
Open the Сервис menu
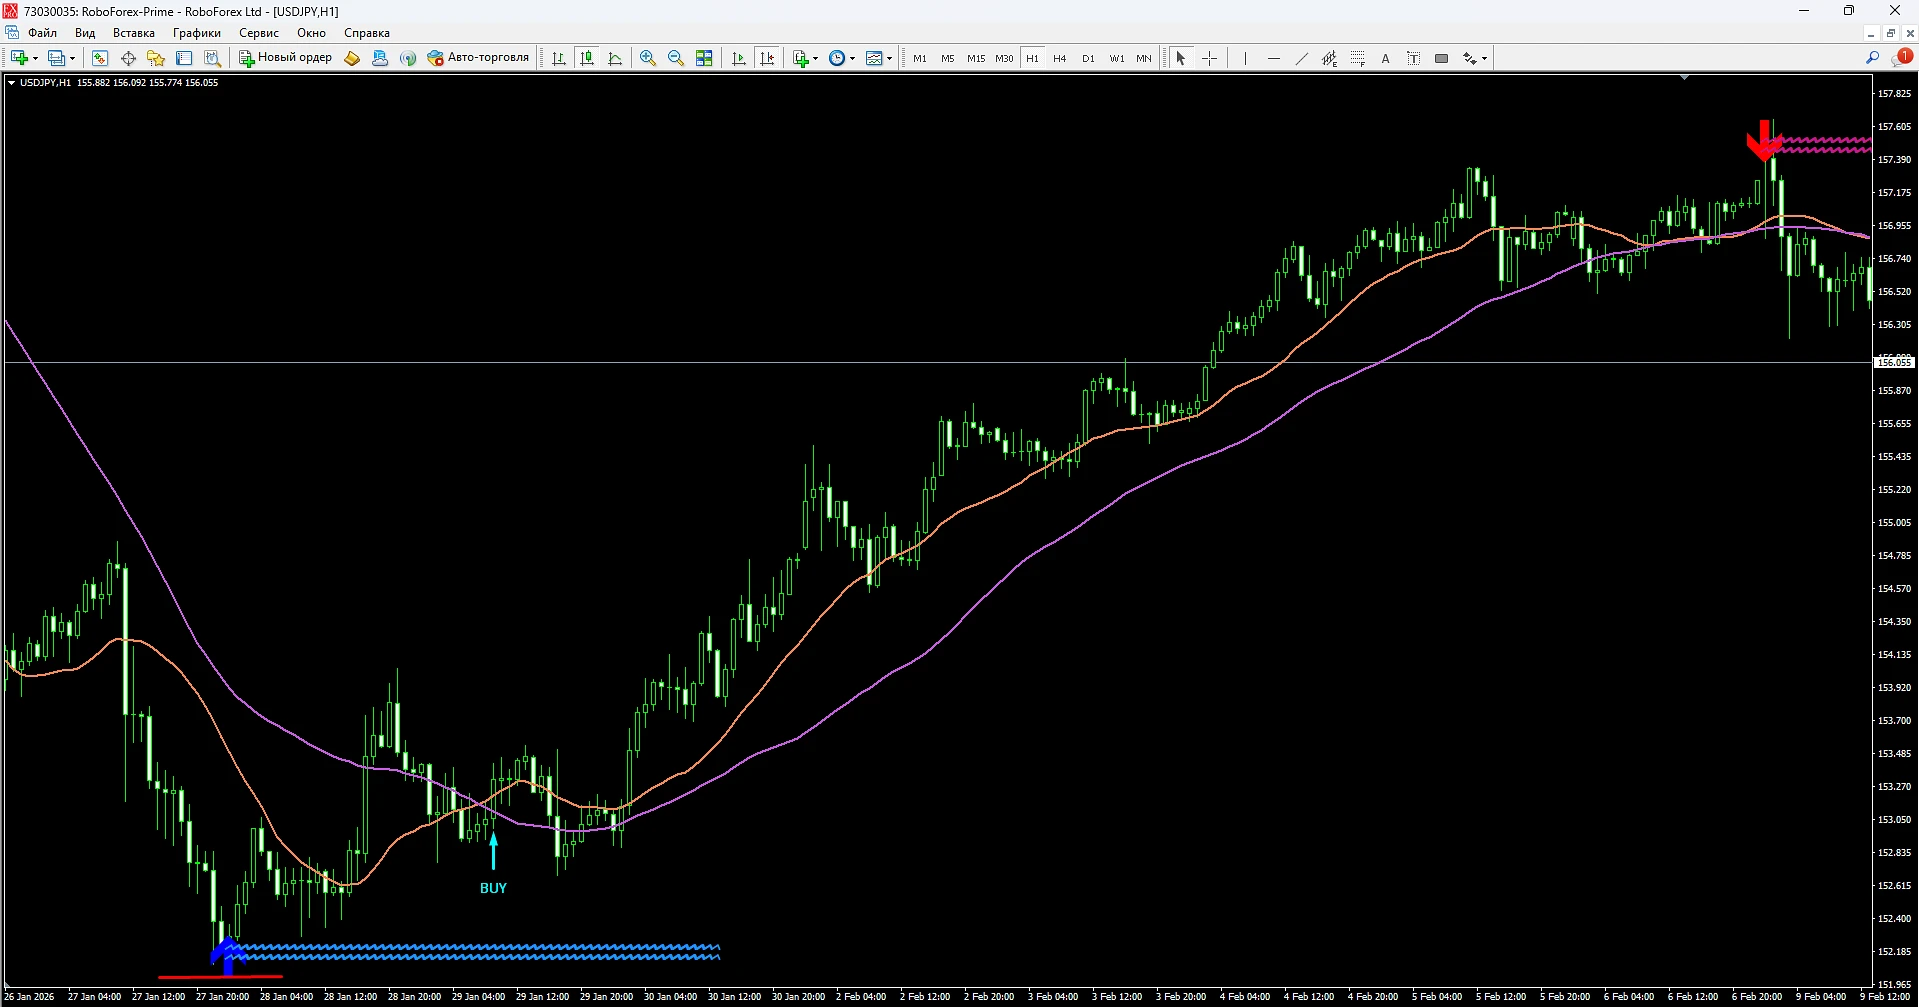pyautogui.click(x=258, y=33)
